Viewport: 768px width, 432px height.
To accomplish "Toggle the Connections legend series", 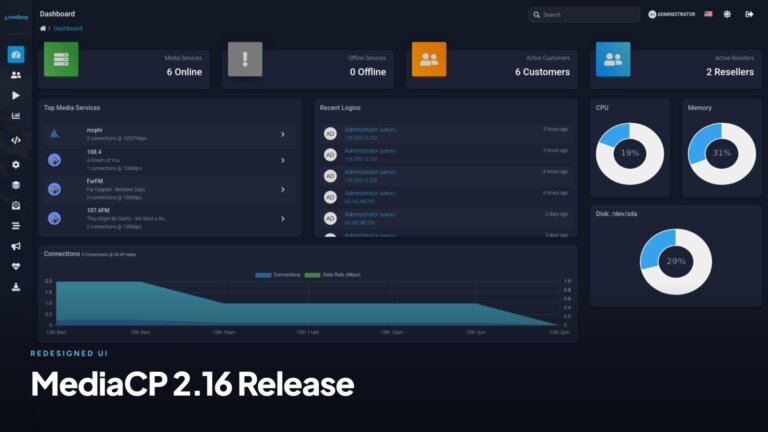I will click(x=278, y=275).
